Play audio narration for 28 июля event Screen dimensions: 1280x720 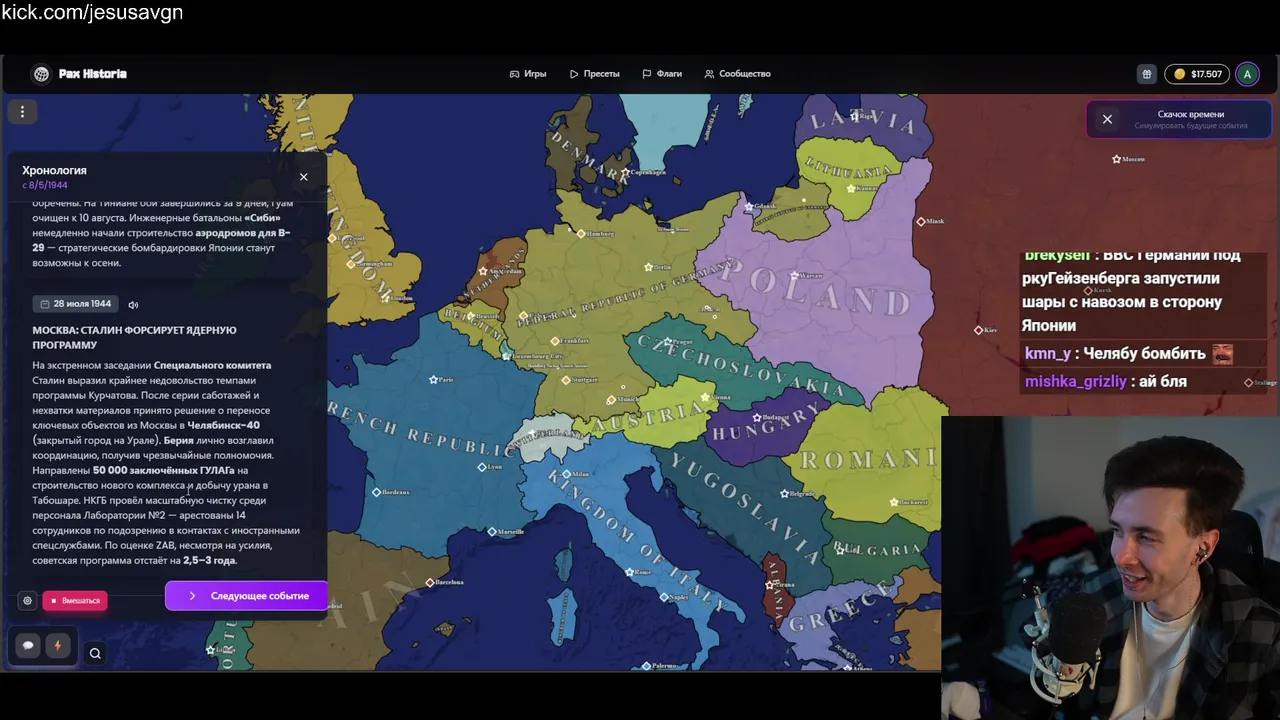[133, 304]
